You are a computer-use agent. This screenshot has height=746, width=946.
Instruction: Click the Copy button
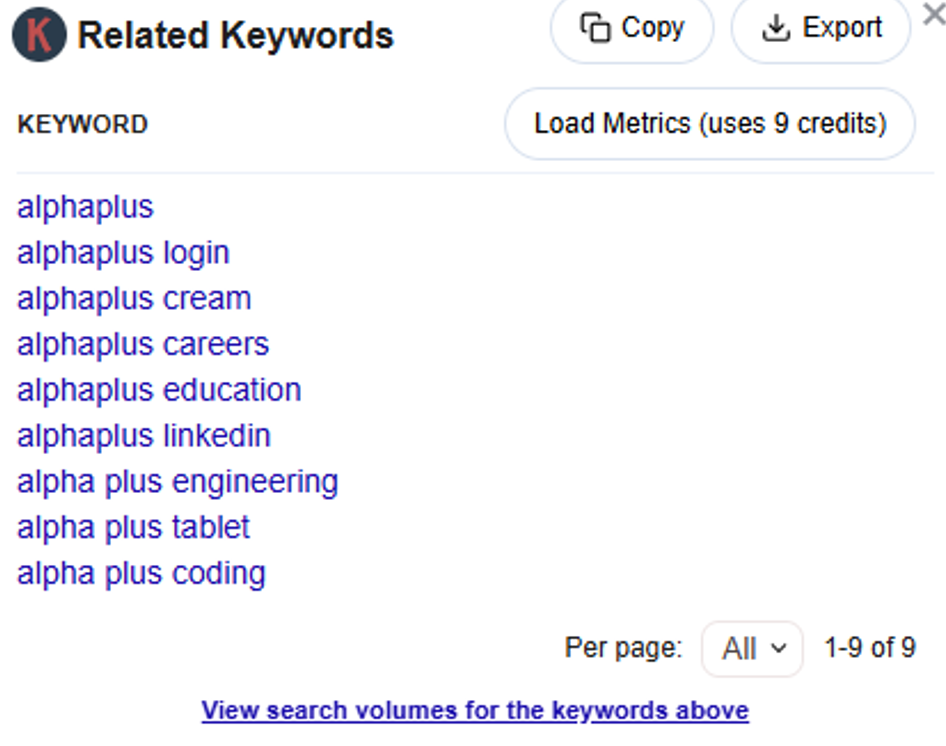(x=632, y=28)
